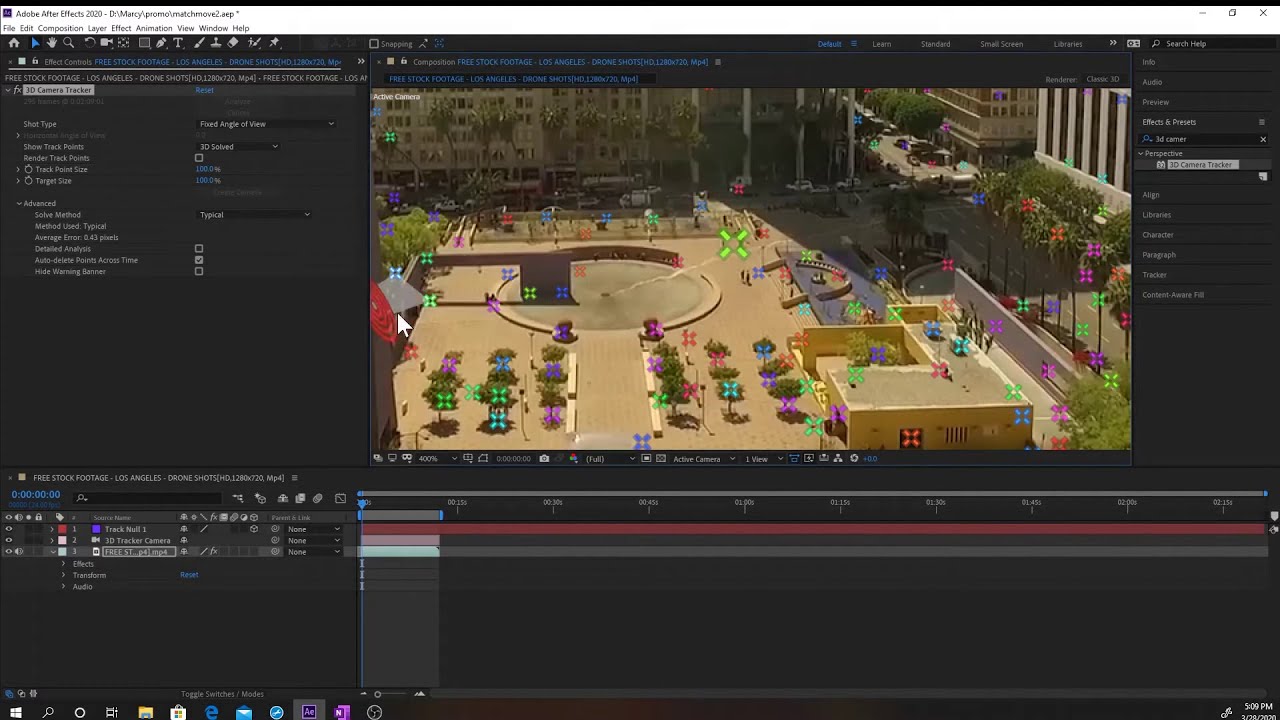
Task: Expand the Transform group in timeline
Action: click(x=63, y=575)
